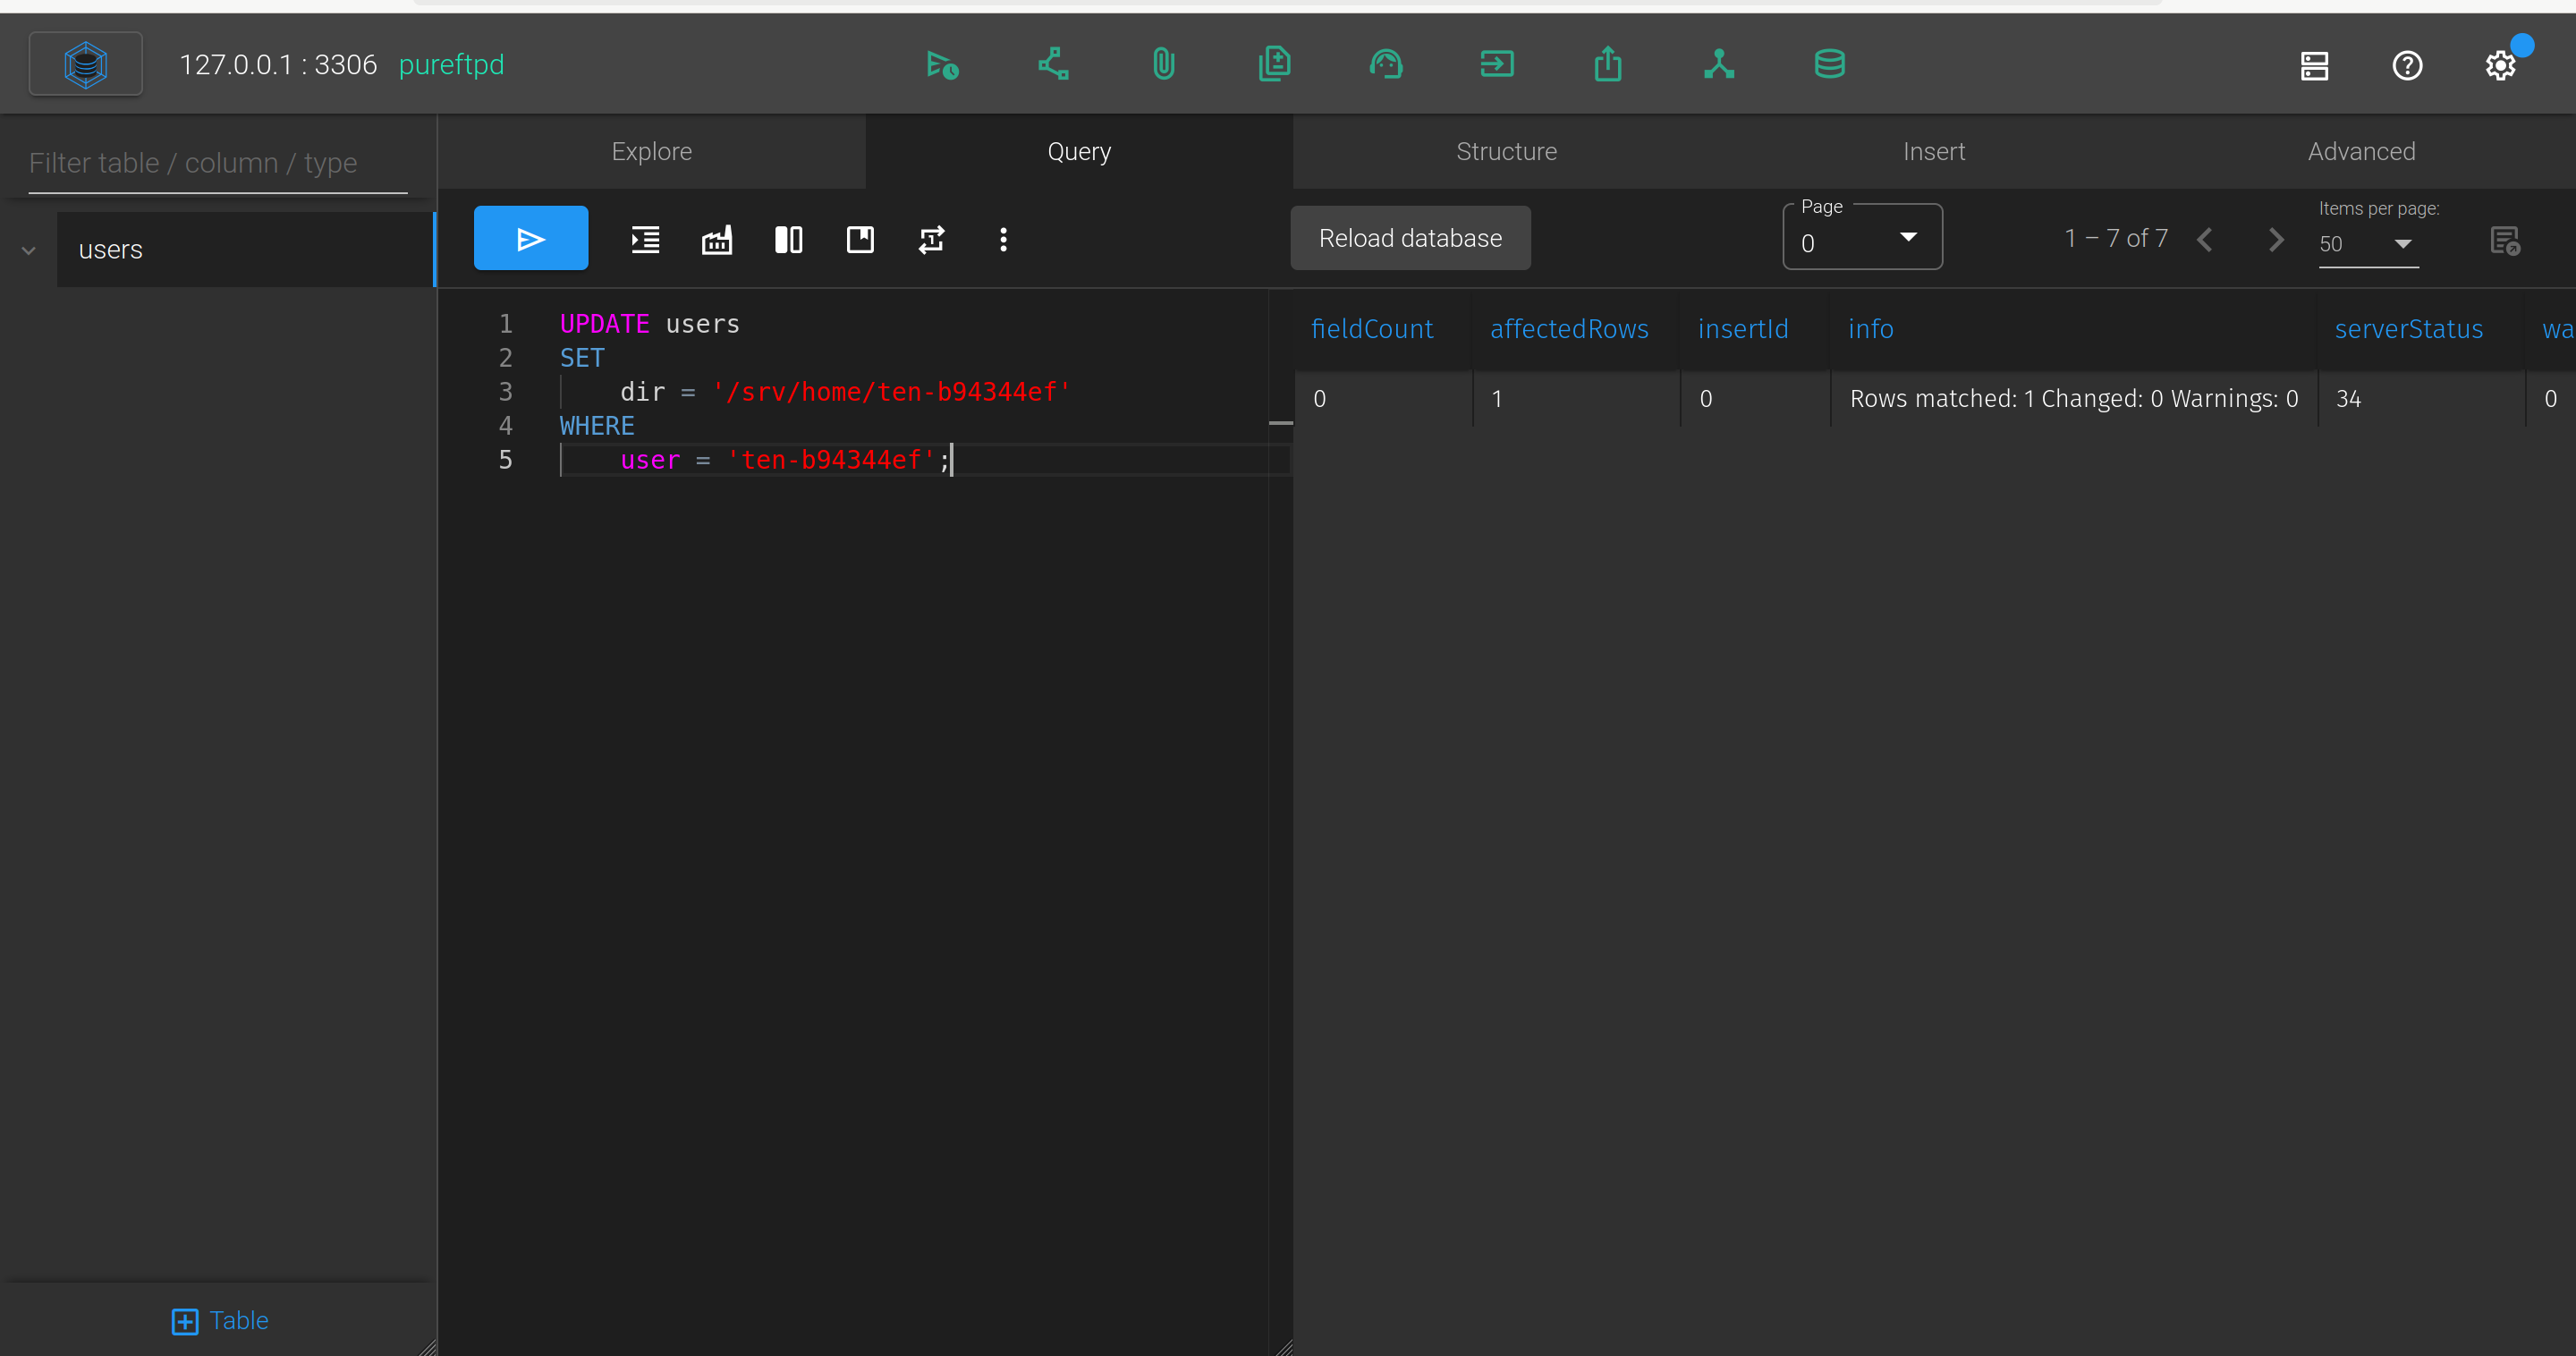Image resolution: width=2576 pixels, height=1356 pixels.
Task: Click the plus icon beside Table
Action: click(185, 1321)
